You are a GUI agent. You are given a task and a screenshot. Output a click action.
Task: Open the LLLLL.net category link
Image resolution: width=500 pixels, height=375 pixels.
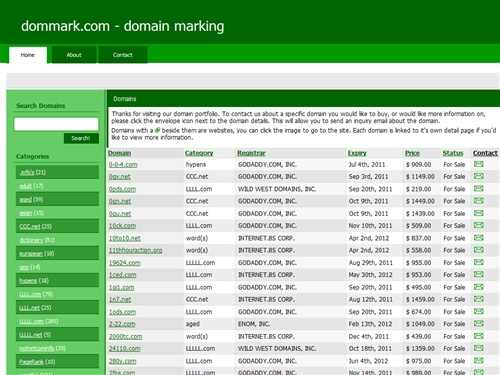click(x=30, y=335)
